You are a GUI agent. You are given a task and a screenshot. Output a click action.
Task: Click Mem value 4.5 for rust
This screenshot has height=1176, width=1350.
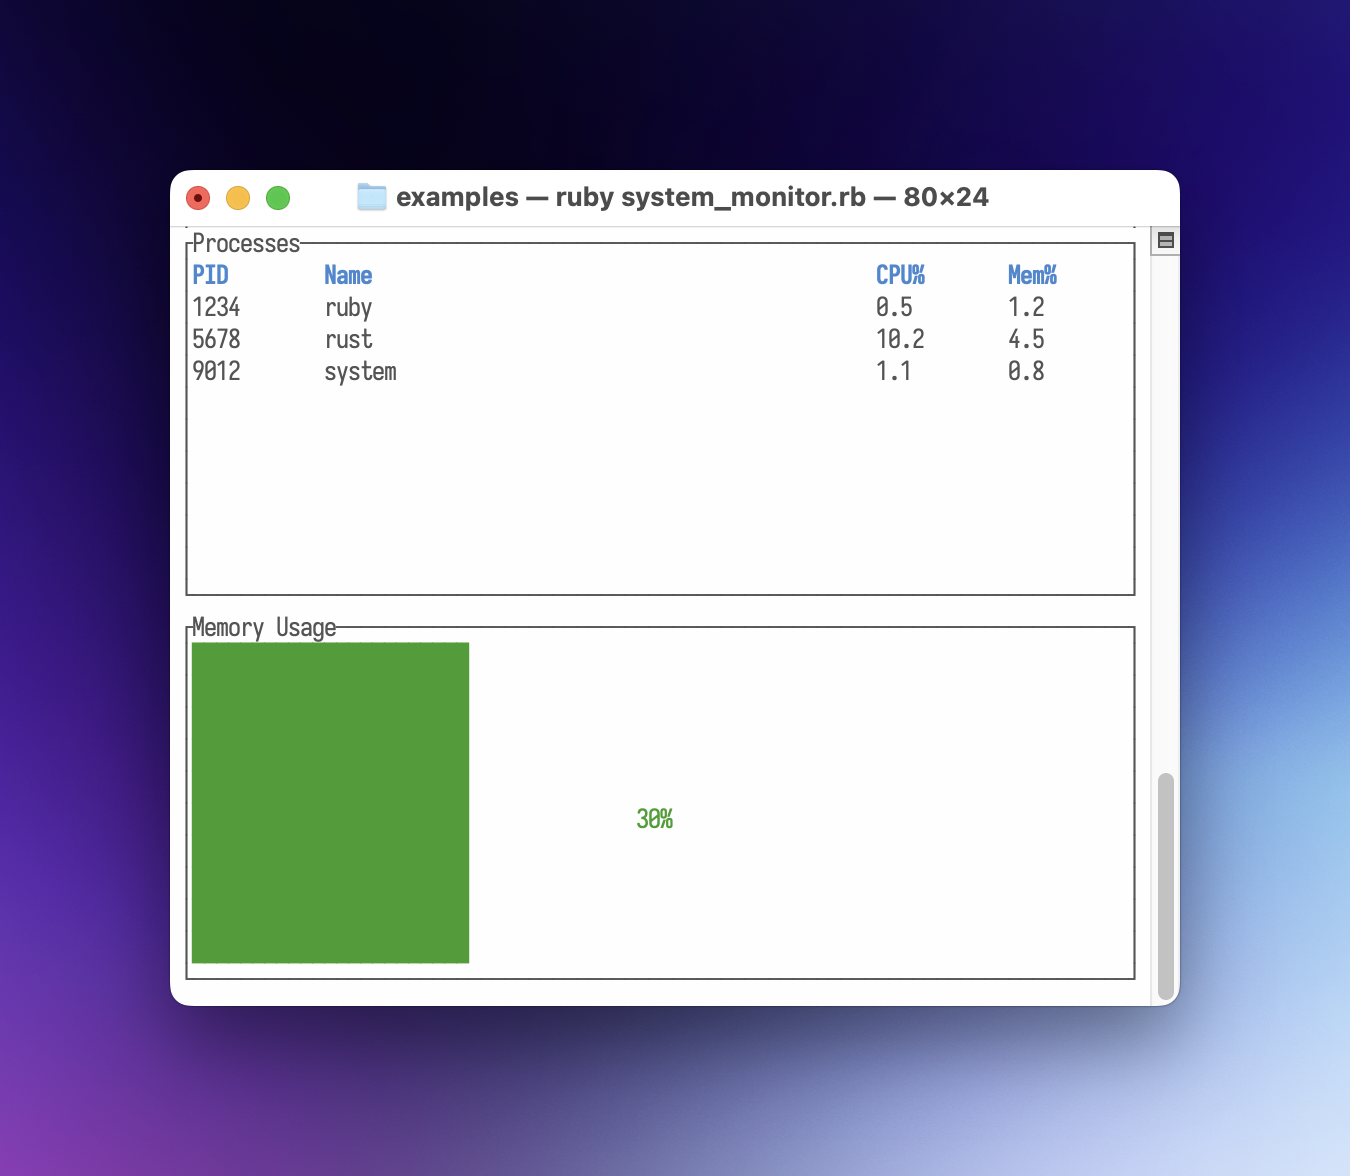click(x=1026, y=339)
